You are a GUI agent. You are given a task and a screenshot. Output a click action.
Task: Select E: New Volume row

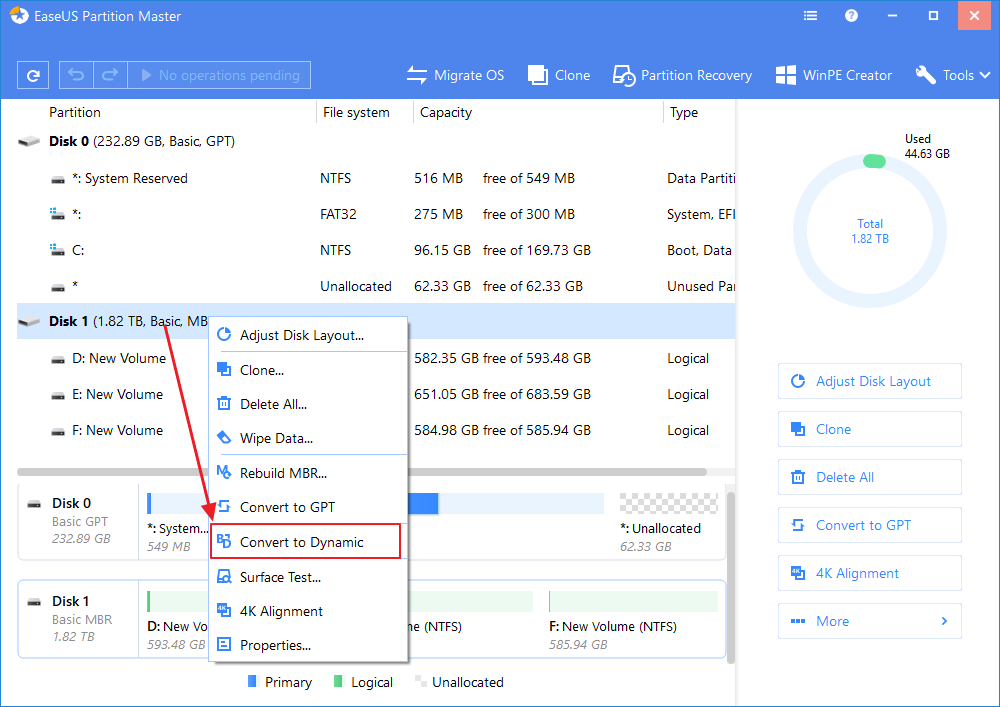376,395
